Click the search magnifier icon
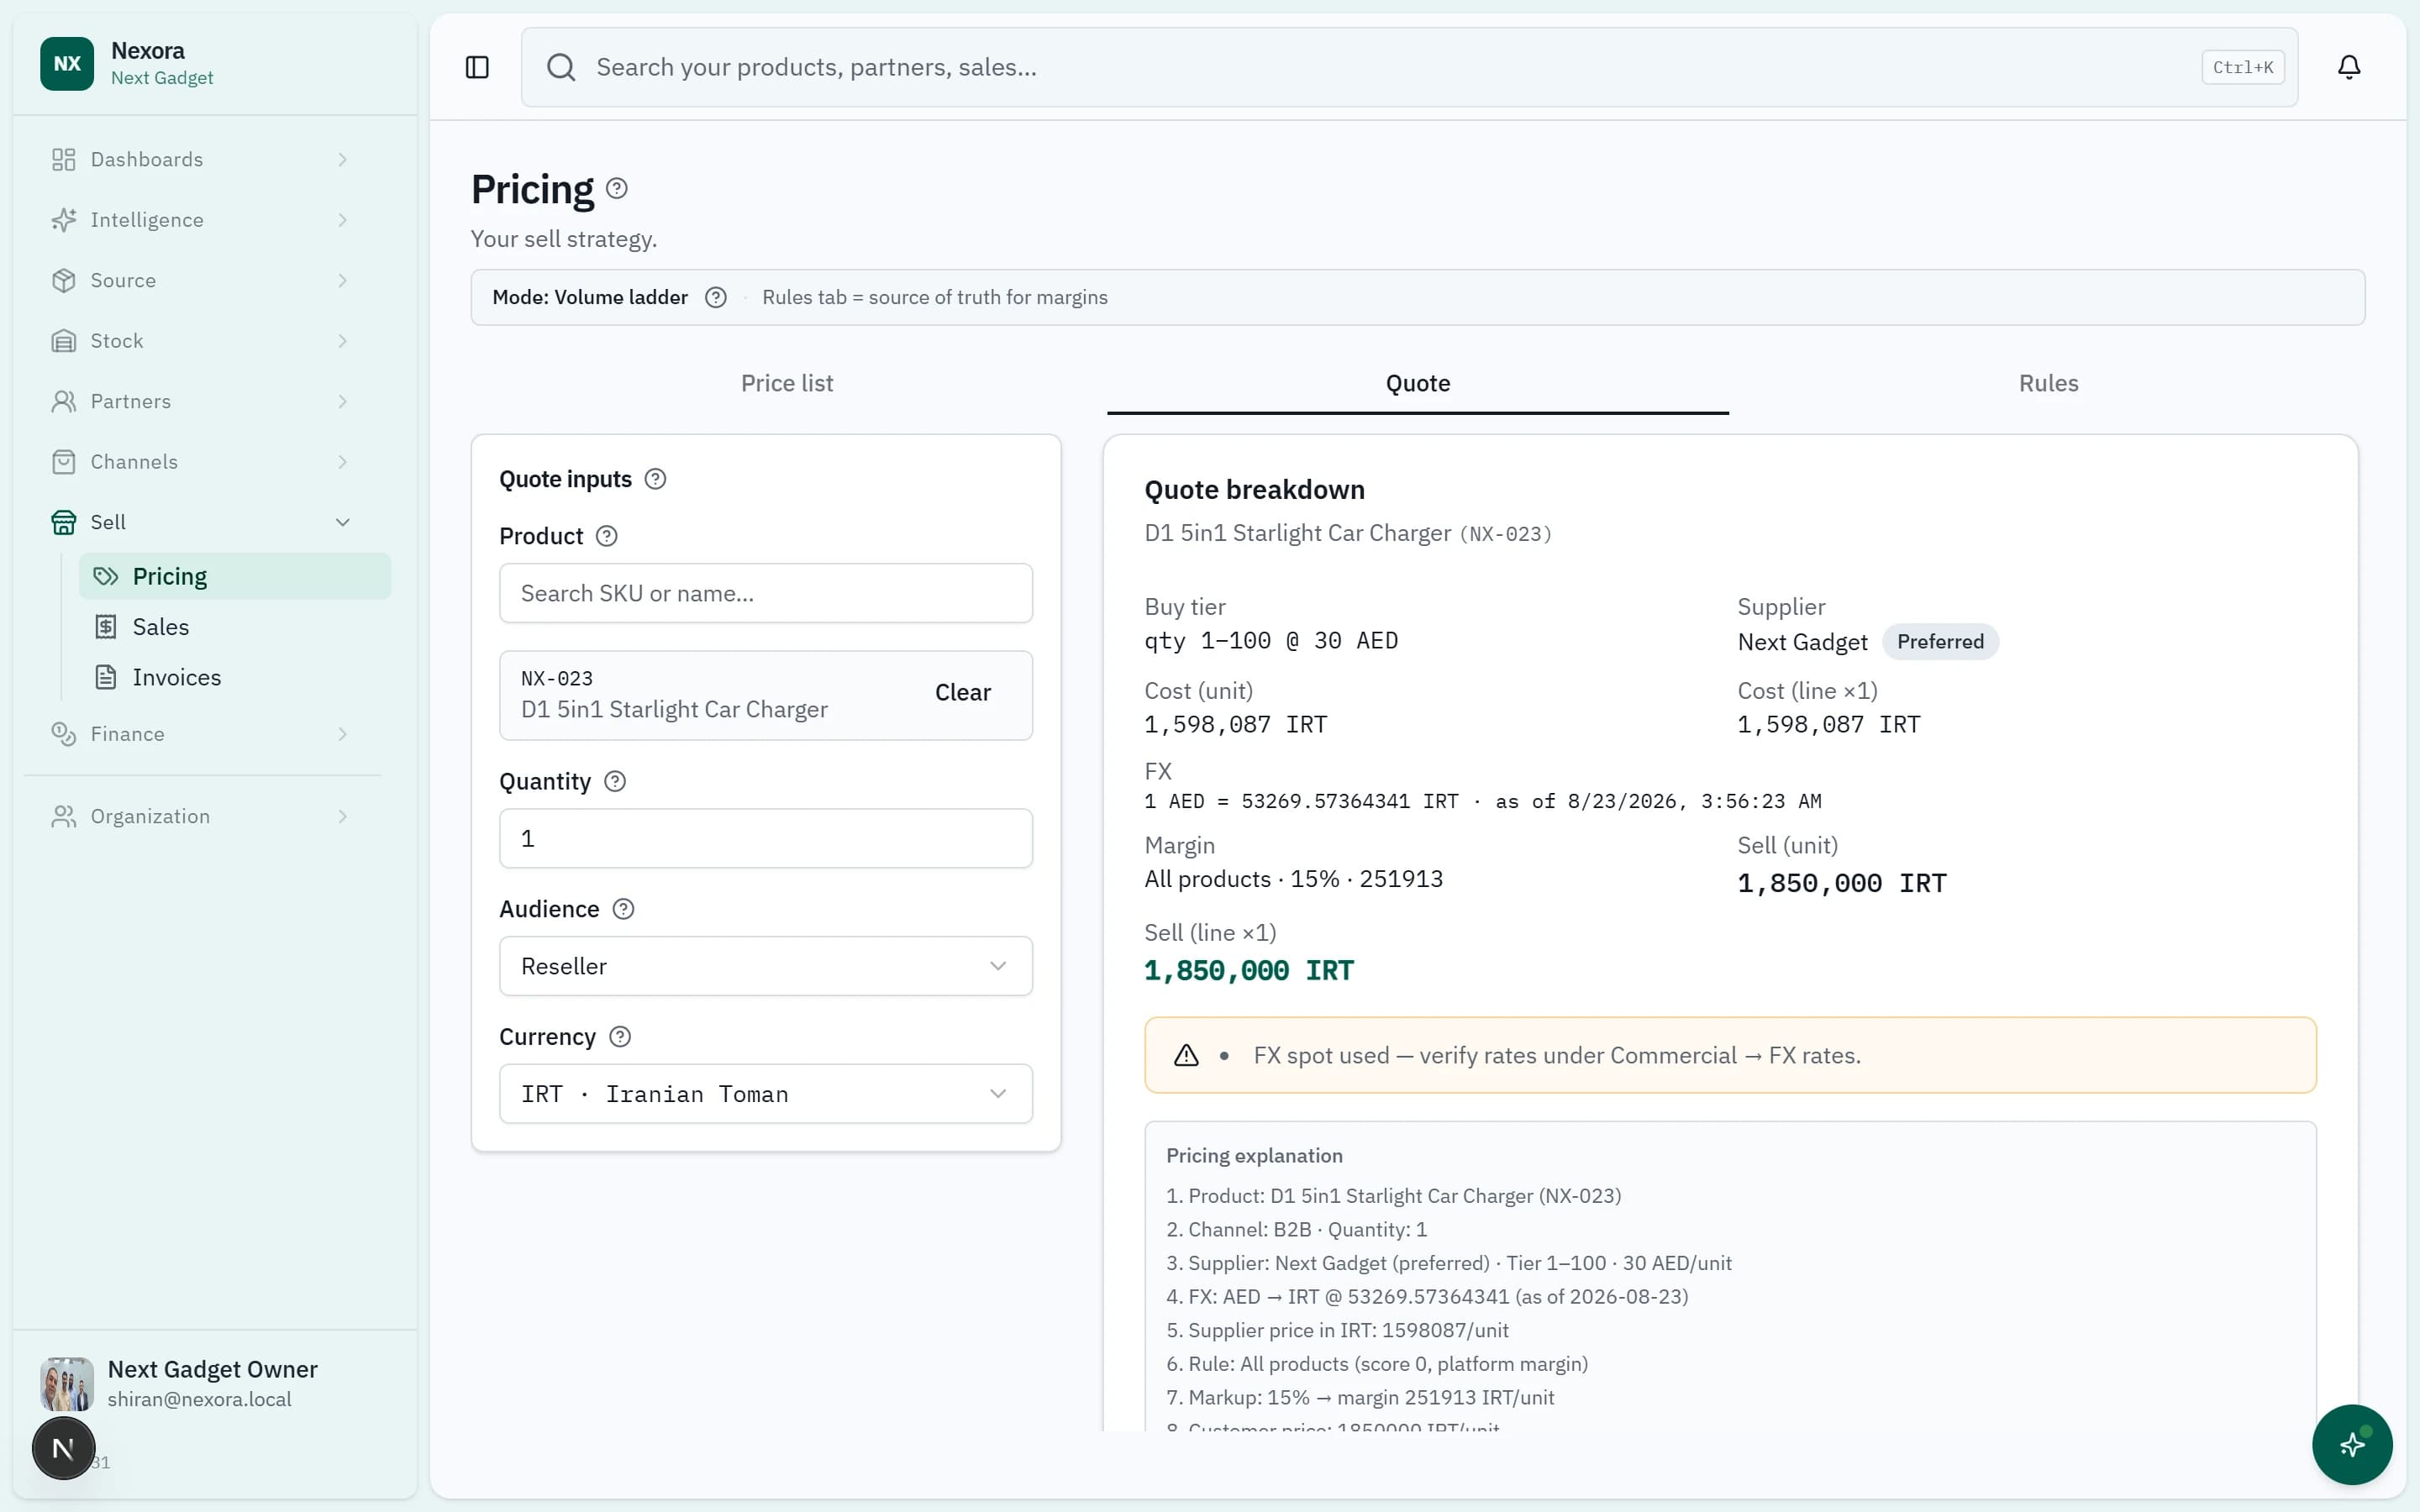Viewport: 2420px width, 1512px height. (561, 67)
